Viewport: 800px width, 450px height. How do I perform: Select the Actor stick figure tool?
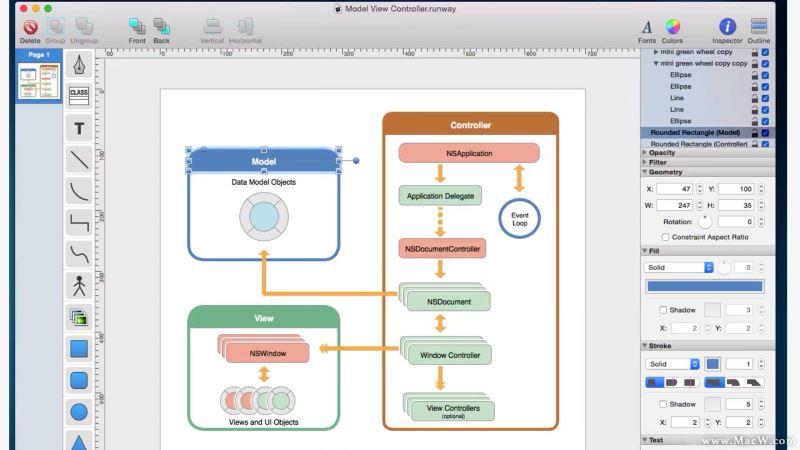79,286
